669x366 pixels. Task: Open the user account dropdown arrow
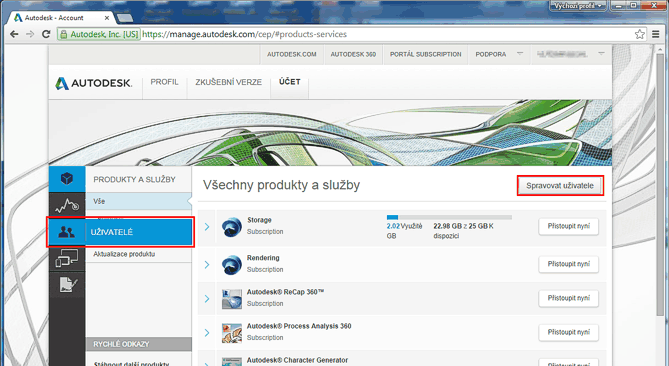(601, 54)
